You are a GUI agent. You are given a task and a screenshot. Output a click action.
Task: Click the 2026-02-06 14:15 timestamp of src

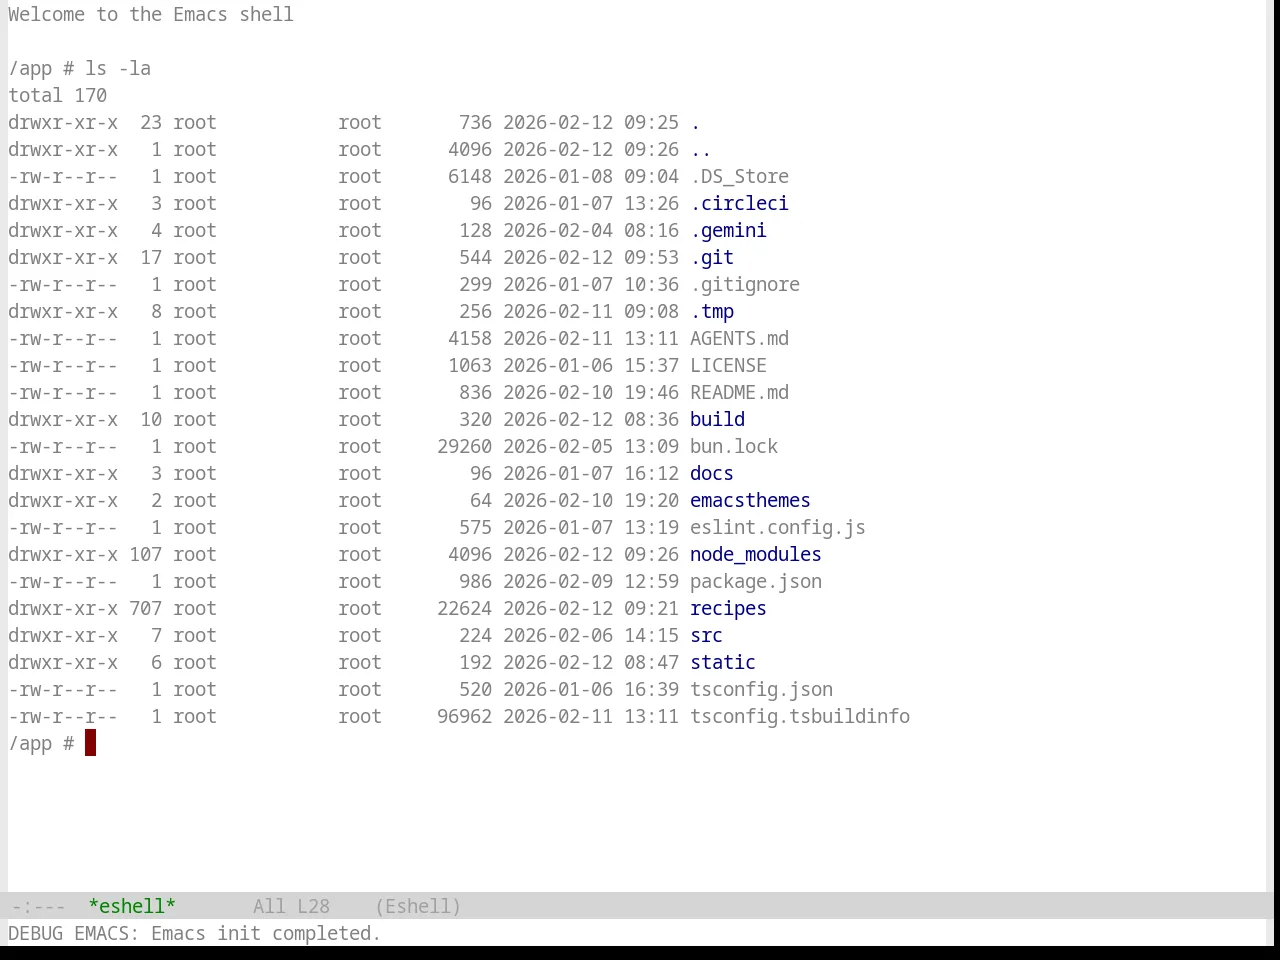pyautogui.click(x=591, y=635)
